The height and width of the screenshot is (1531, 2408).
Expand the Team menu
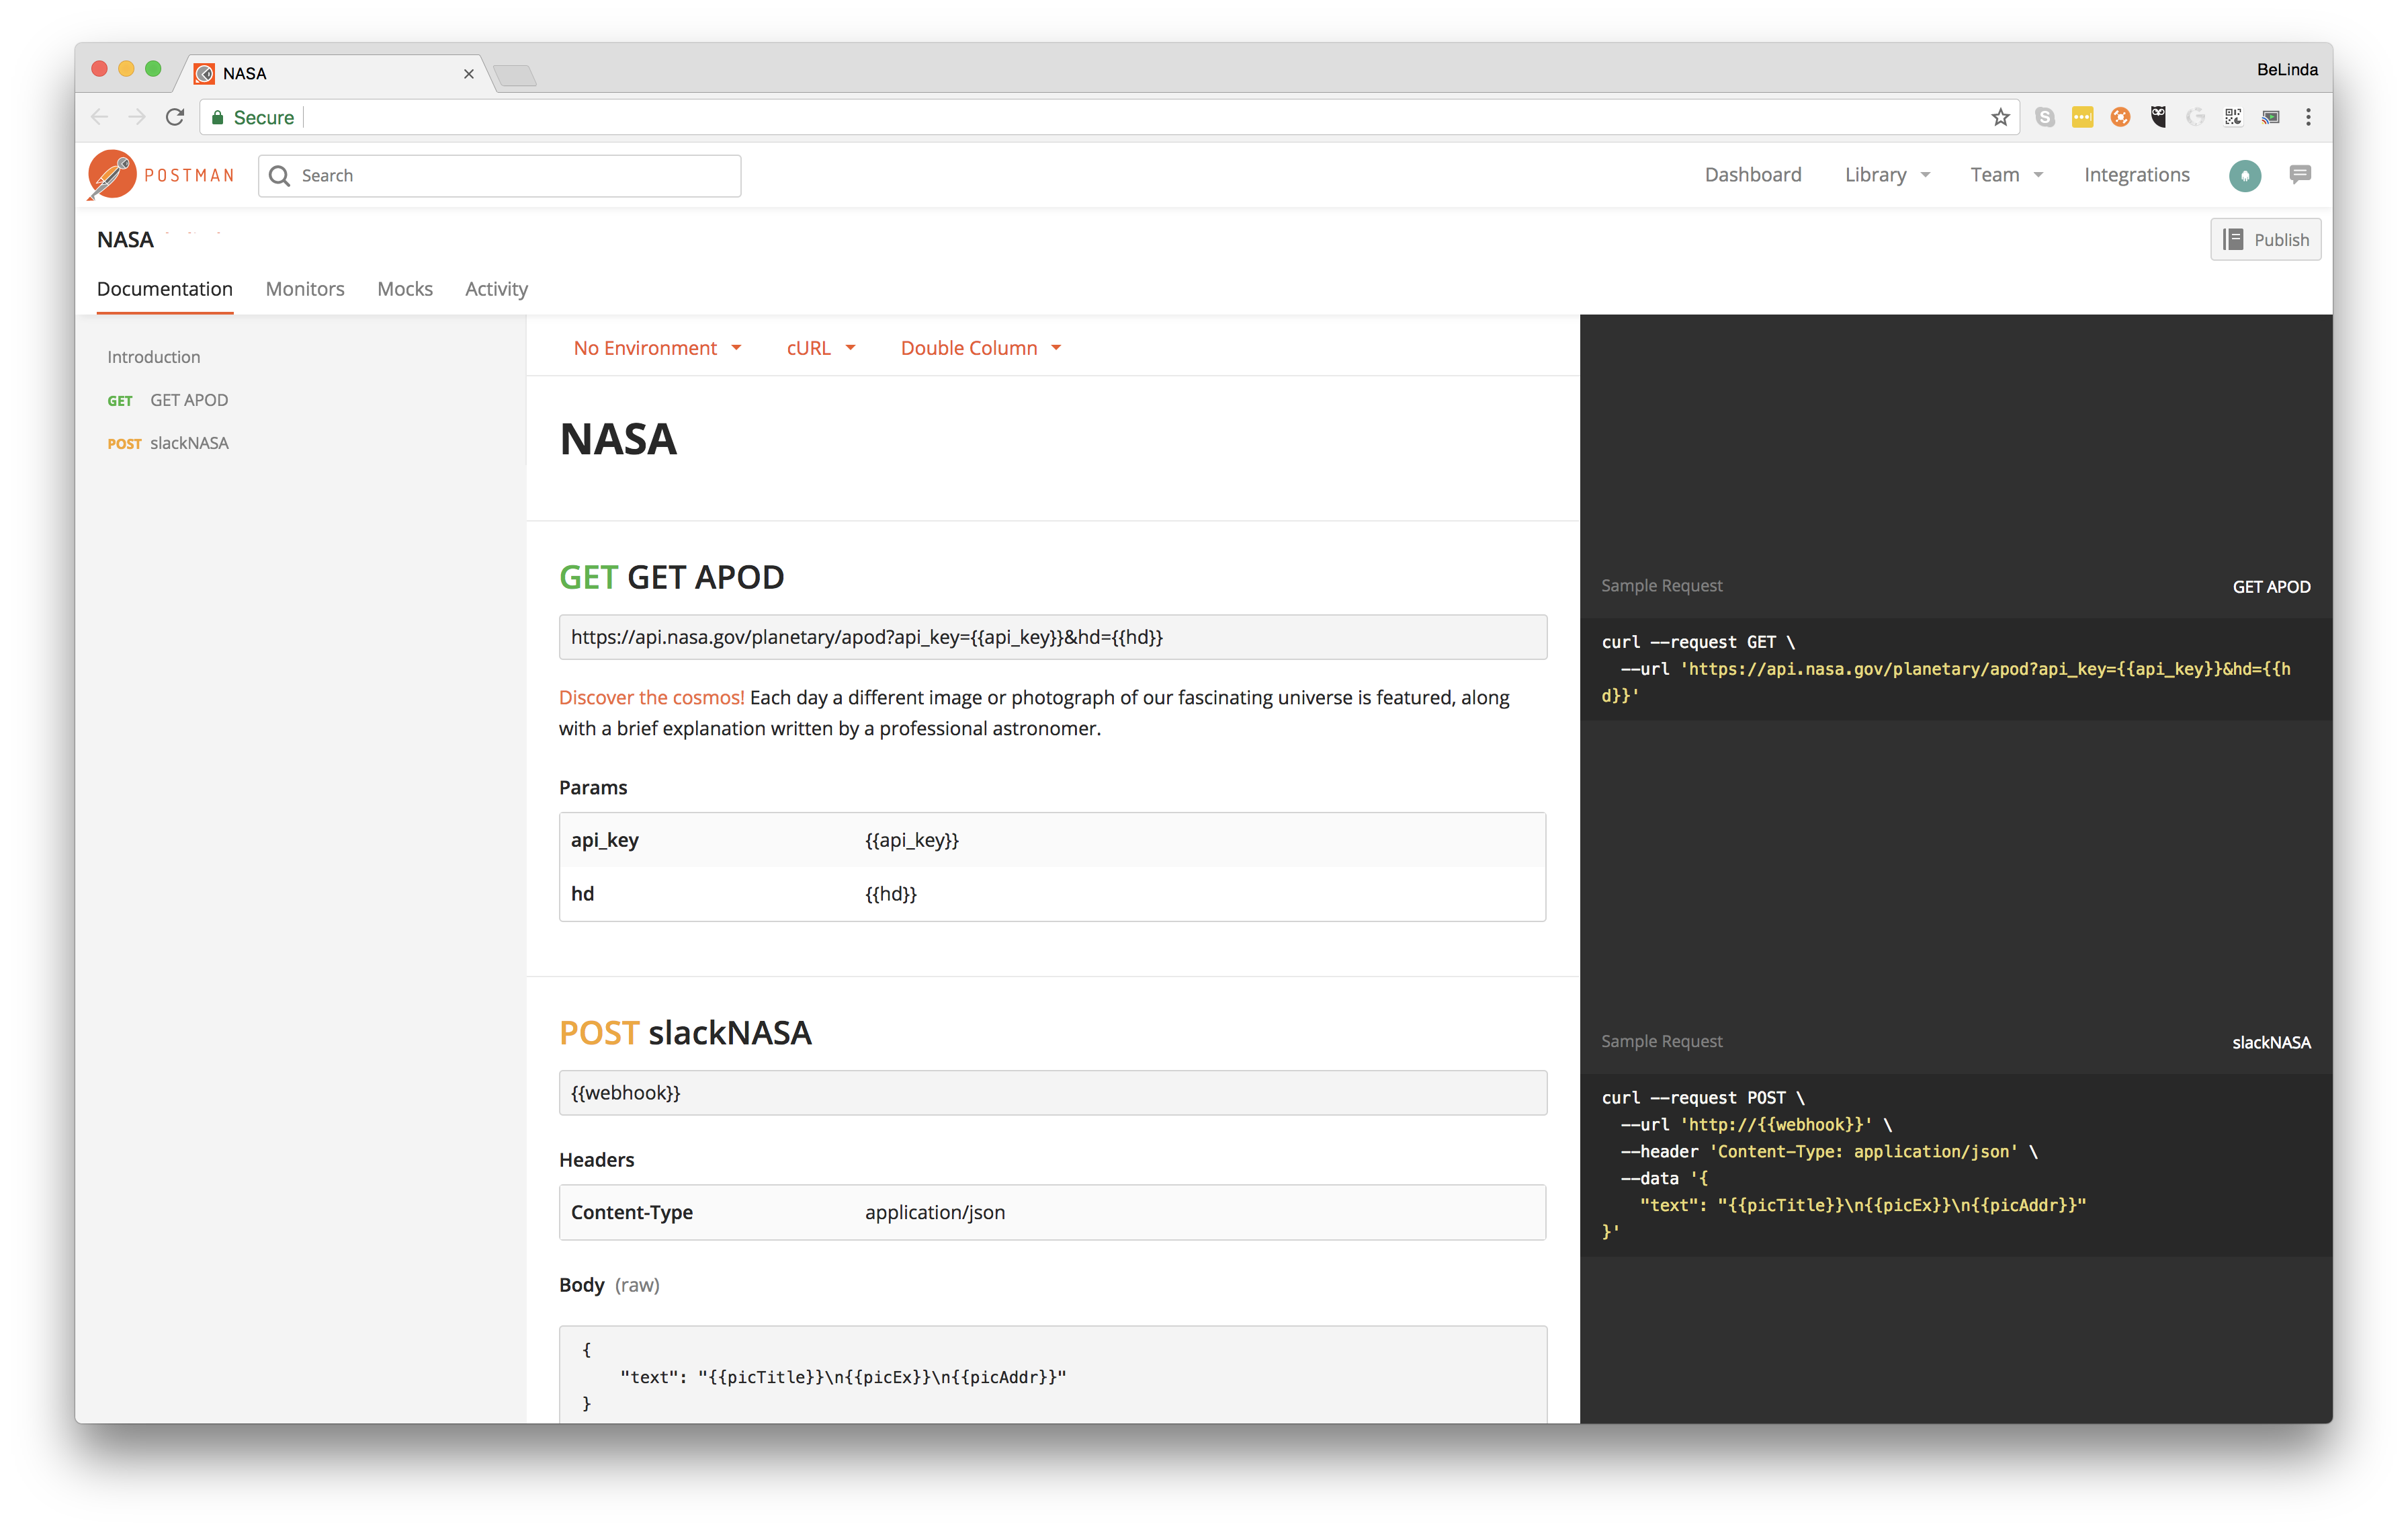point(2006,175)
